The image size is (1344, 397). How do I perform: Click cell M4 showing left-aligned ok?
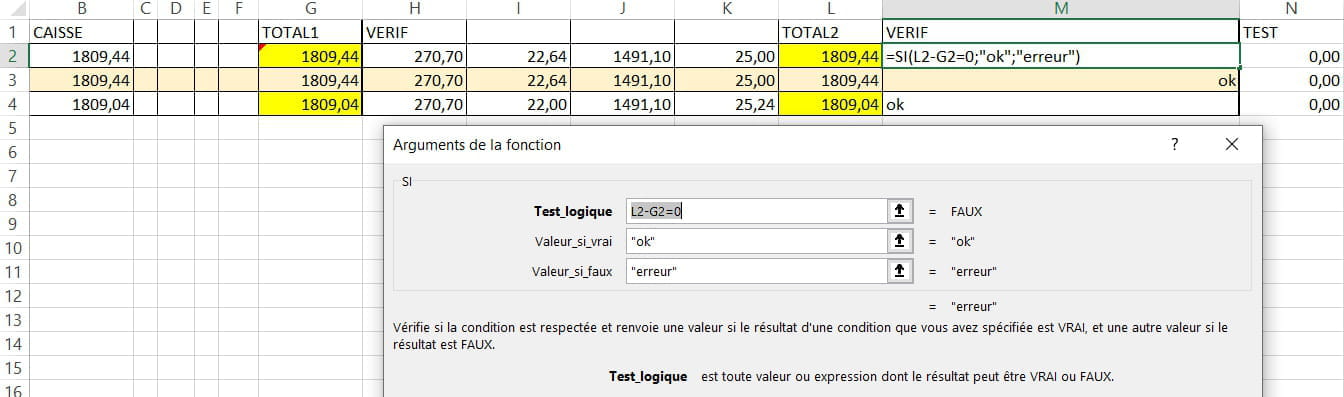[1061, 104]
